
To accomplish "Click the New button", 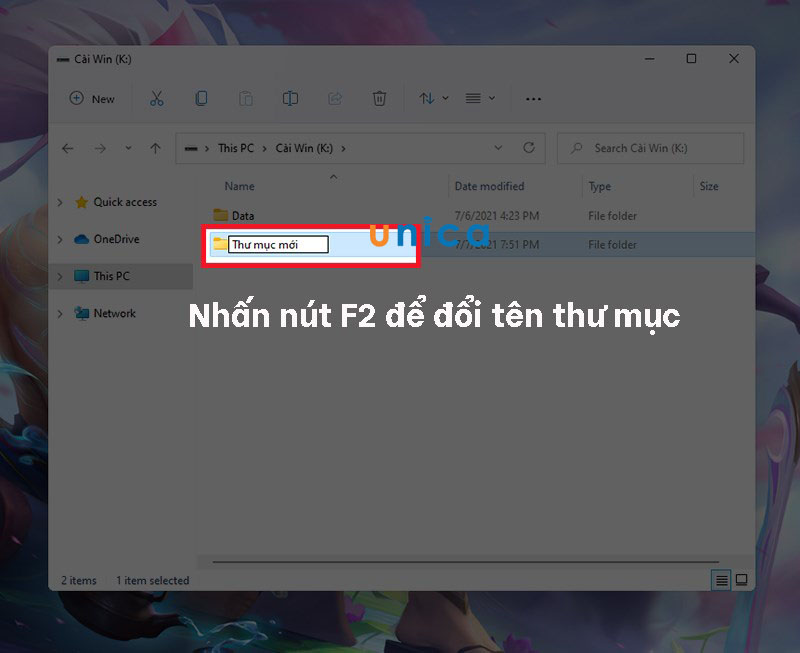I will click(92, 98).
